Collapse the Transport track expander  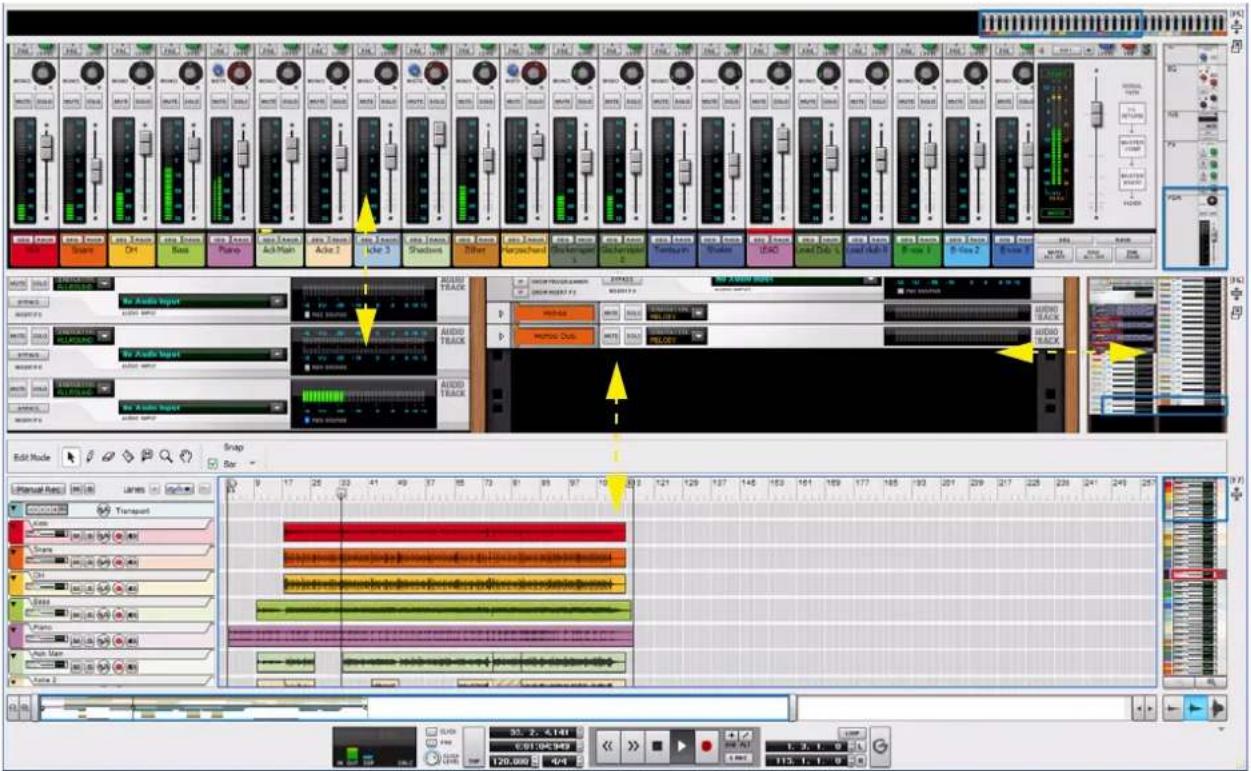pos(14,510)
